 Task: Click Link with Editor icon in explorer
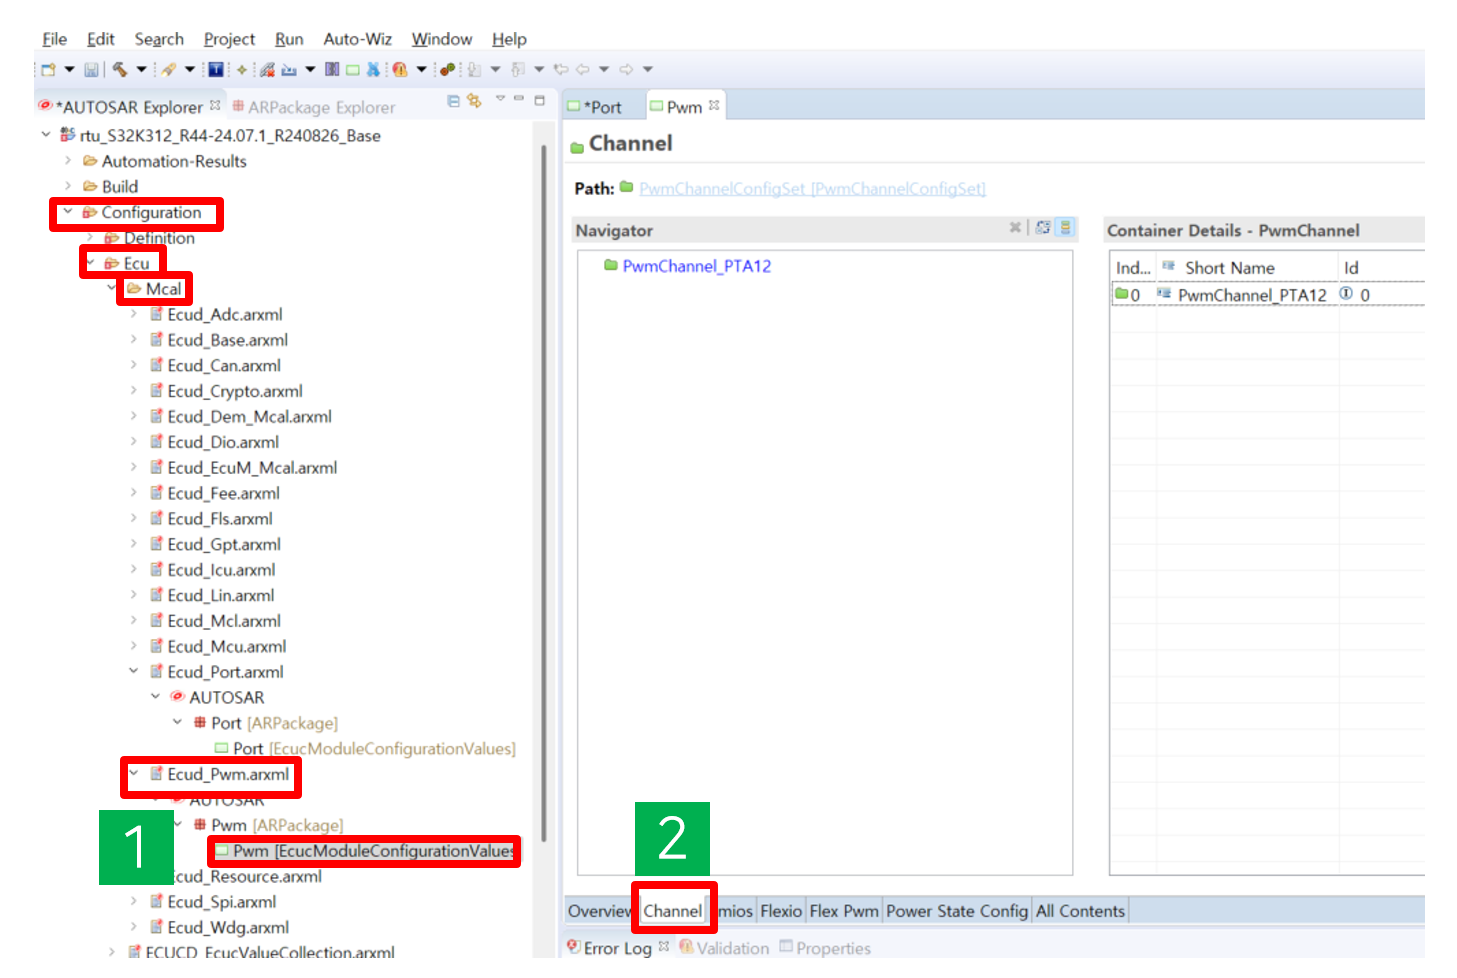(x=474, y=101)
